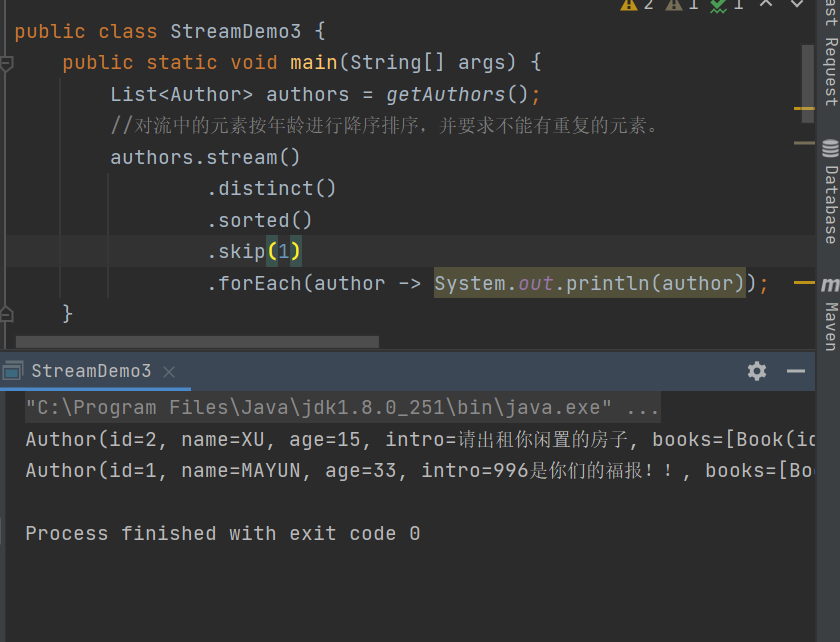Click the fold end marker at closing brace
Viewport: 840px width, 642px height.
[x=6, y=314]
